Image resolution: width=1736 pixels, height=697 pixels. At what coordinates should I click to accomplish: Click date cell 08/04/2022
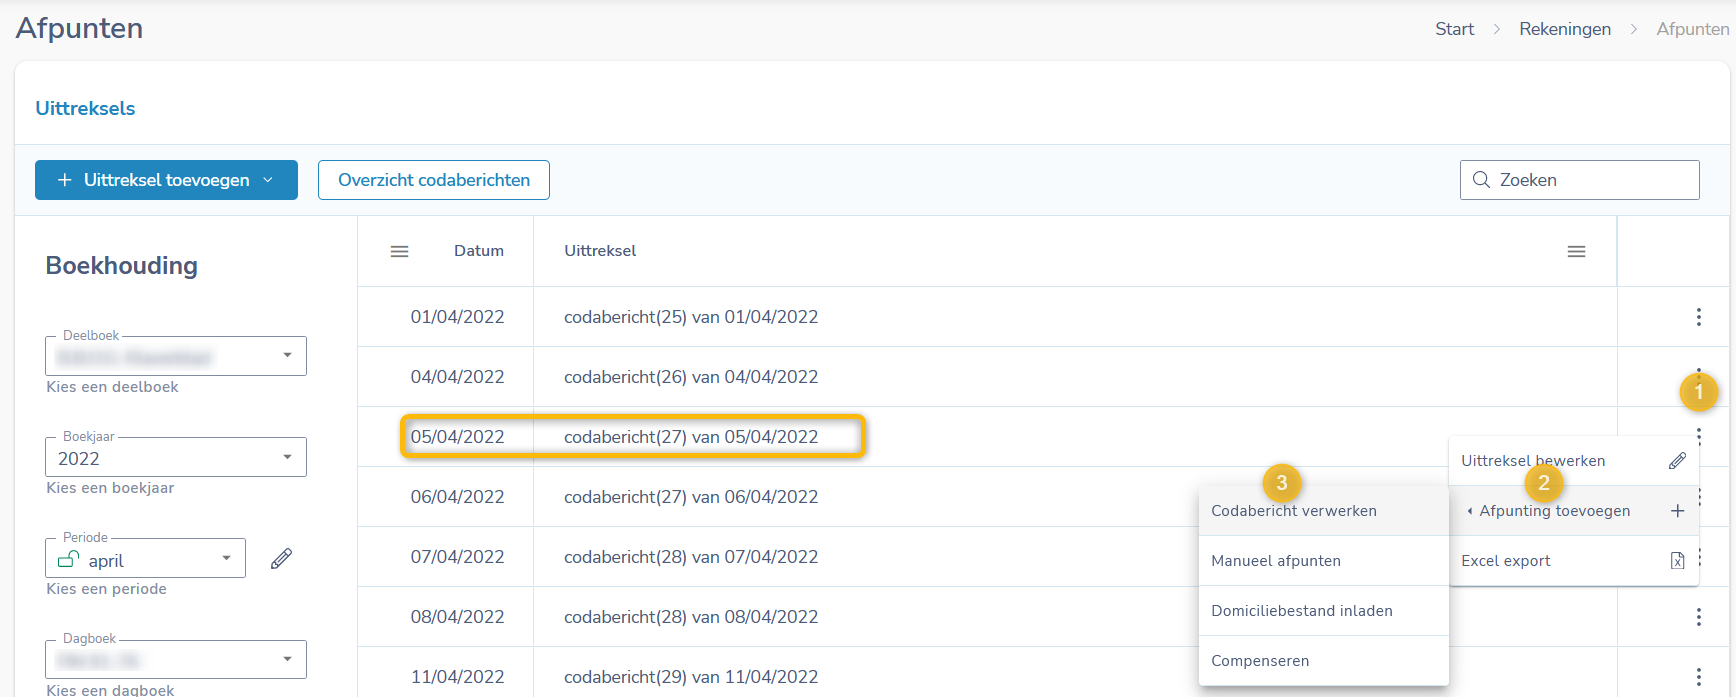(457, 617)
